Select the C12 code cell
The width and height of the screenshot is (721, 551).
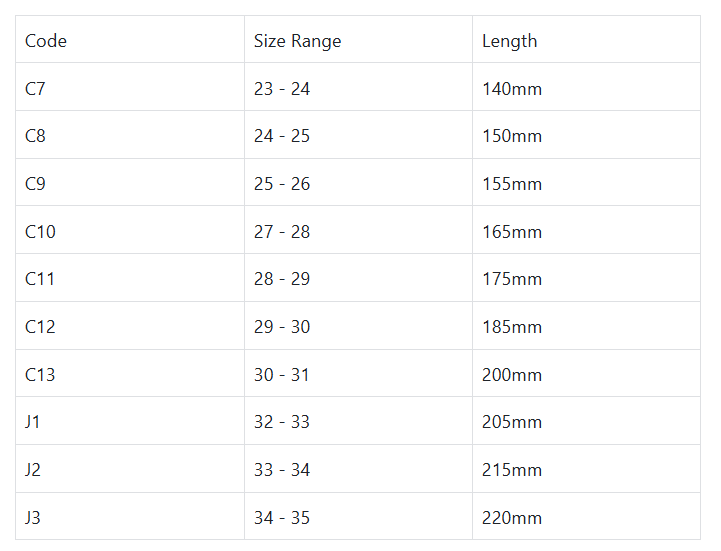[x=41, y=327]
